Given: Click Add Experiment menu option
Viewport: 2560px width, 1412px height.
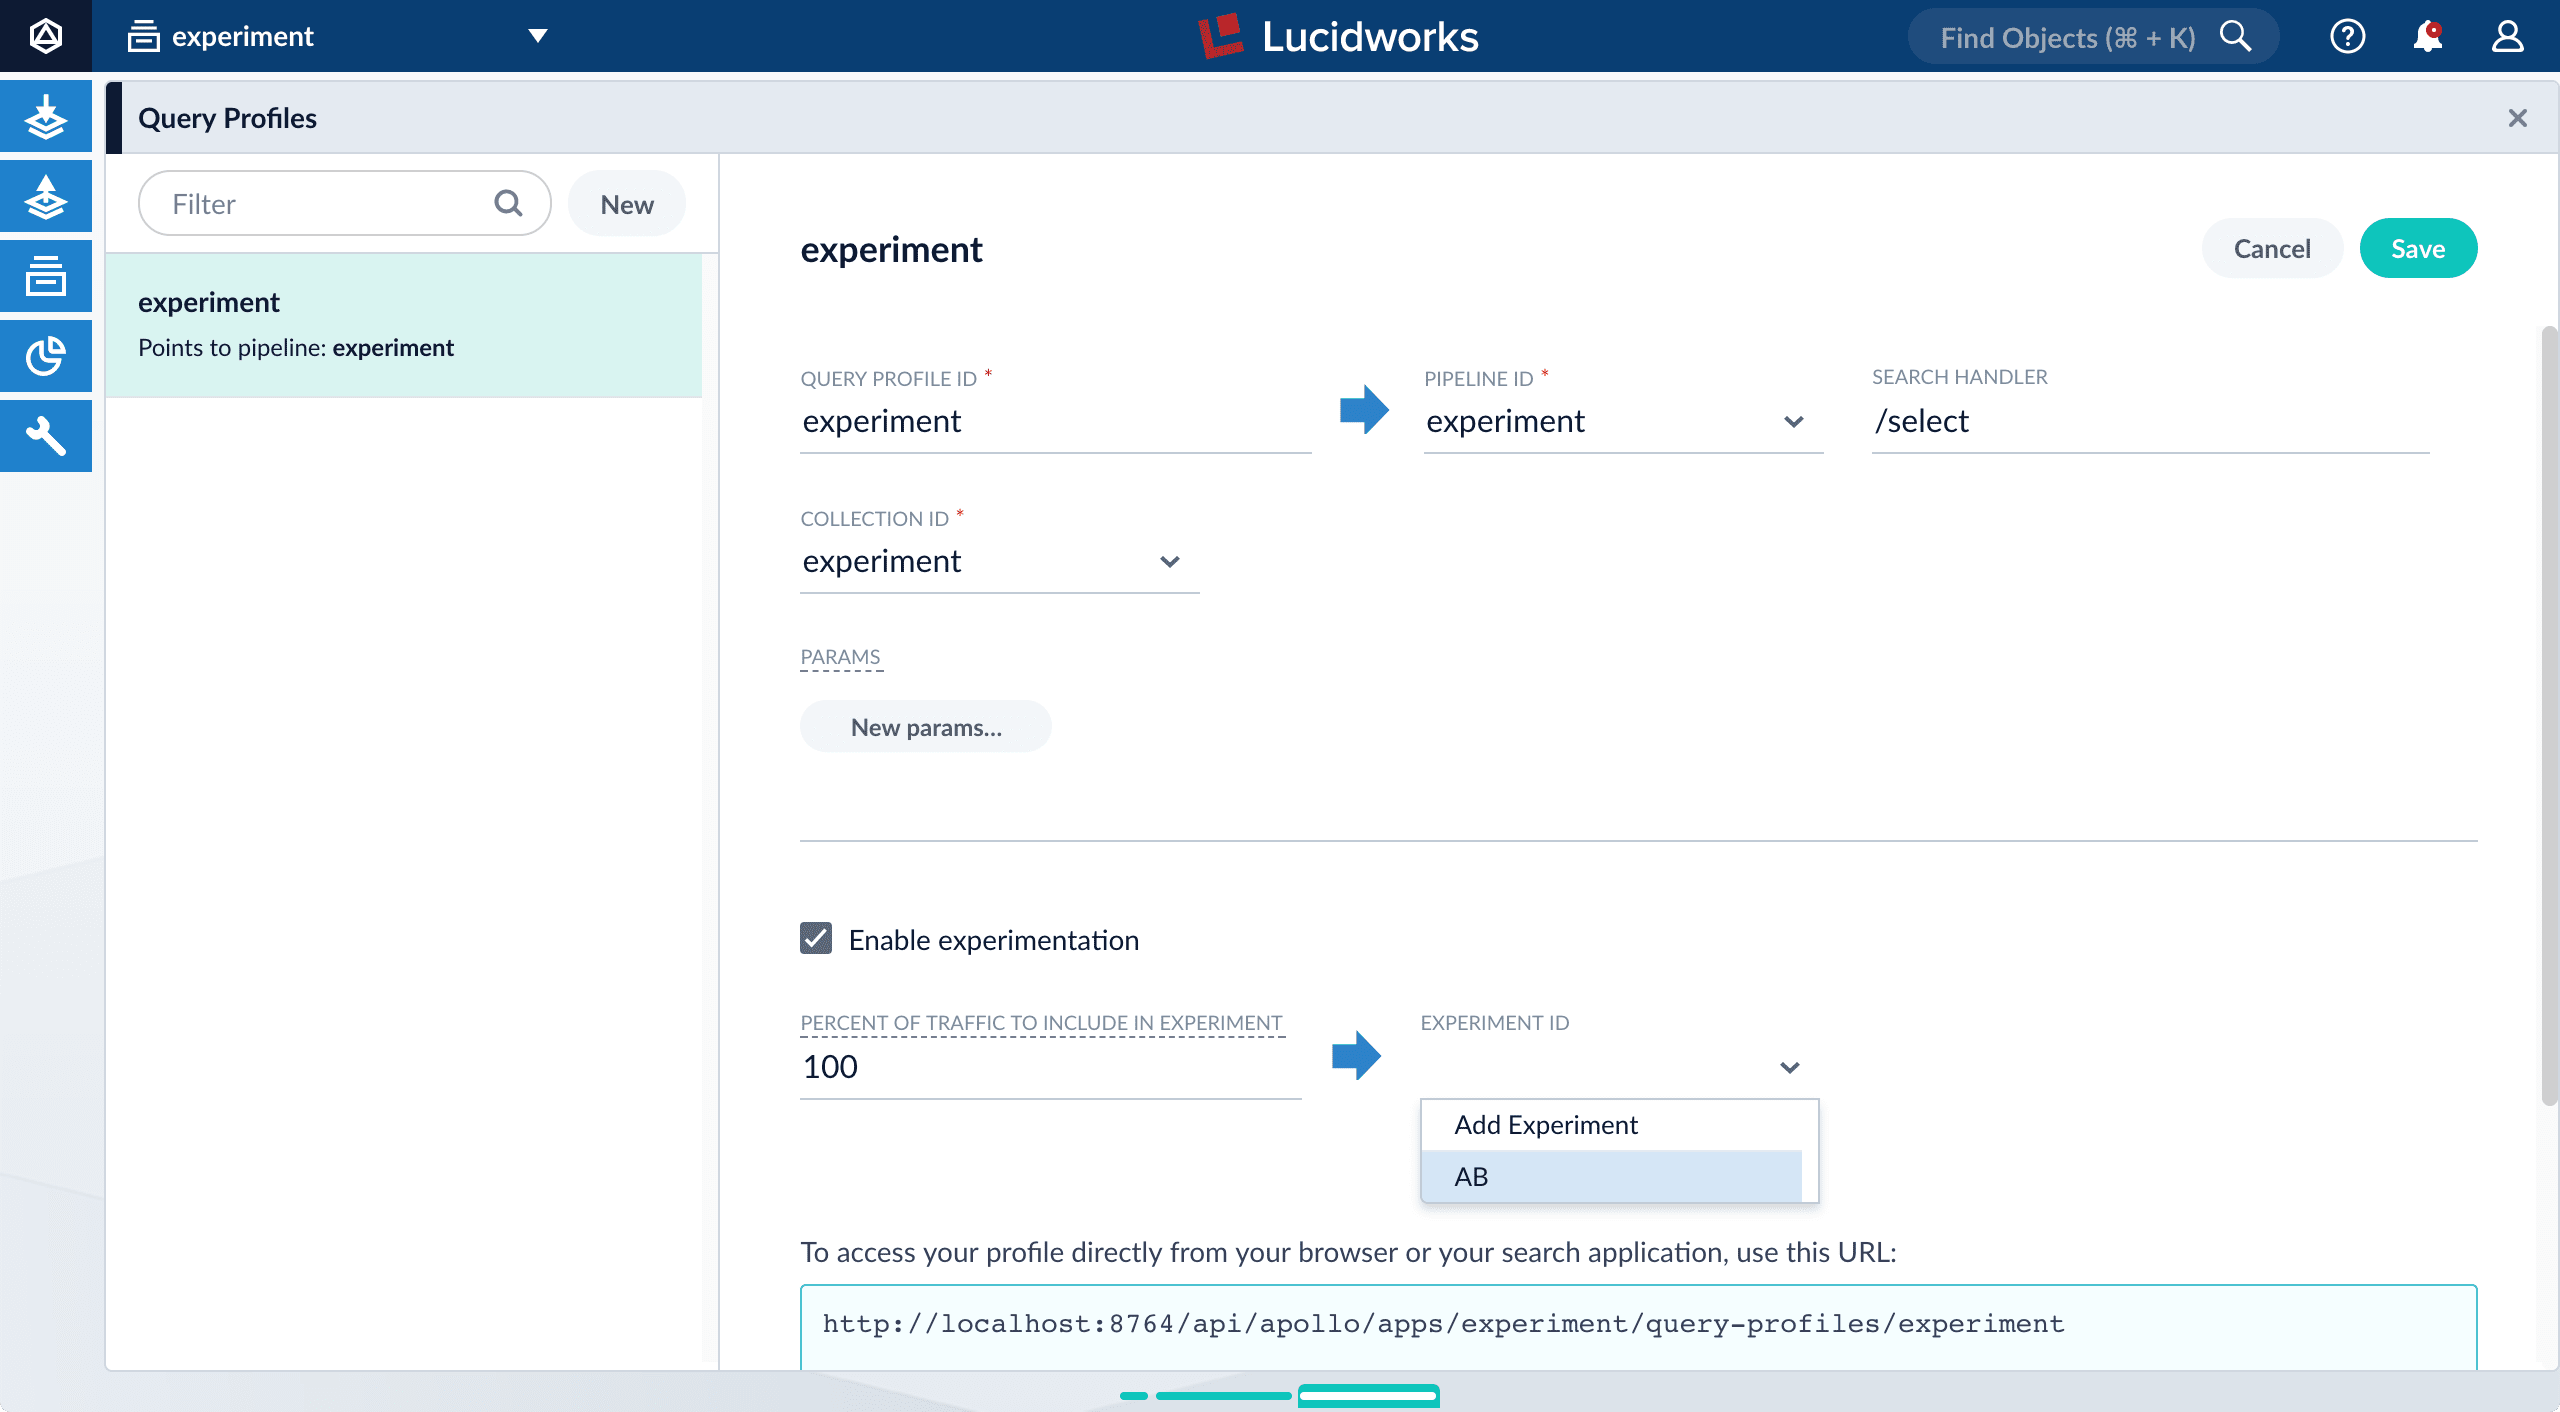Looking at the screenshot, I should (x=1545, y=1123).
